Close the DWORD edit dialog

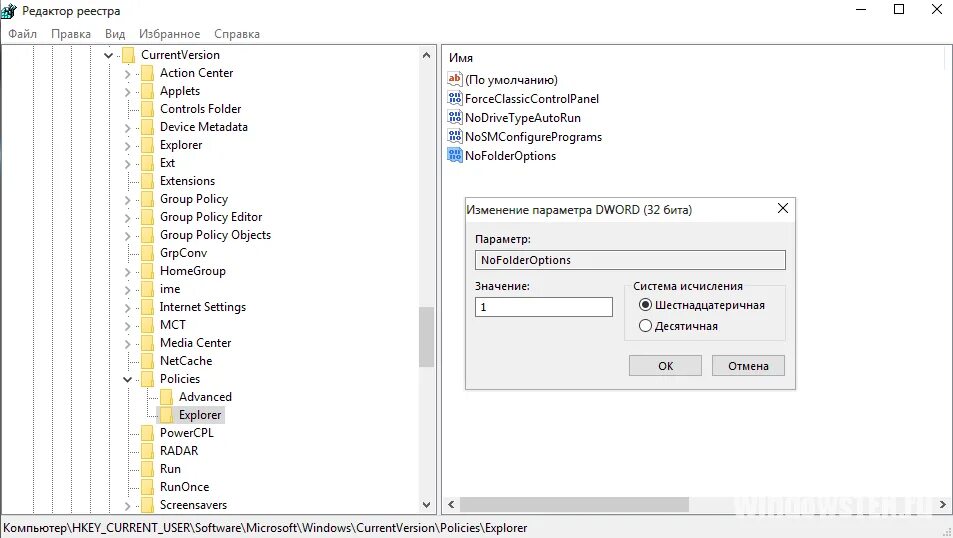(x=783, y=209)
